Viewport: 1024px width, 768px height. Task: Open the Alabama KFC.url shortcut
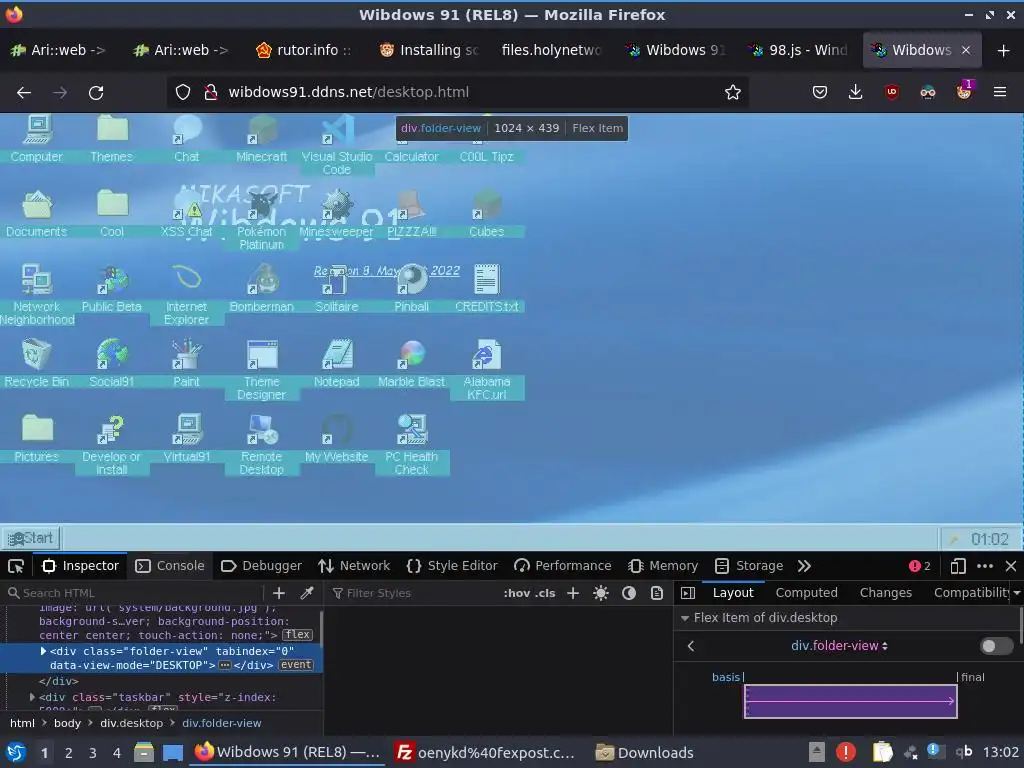point(487,370)
